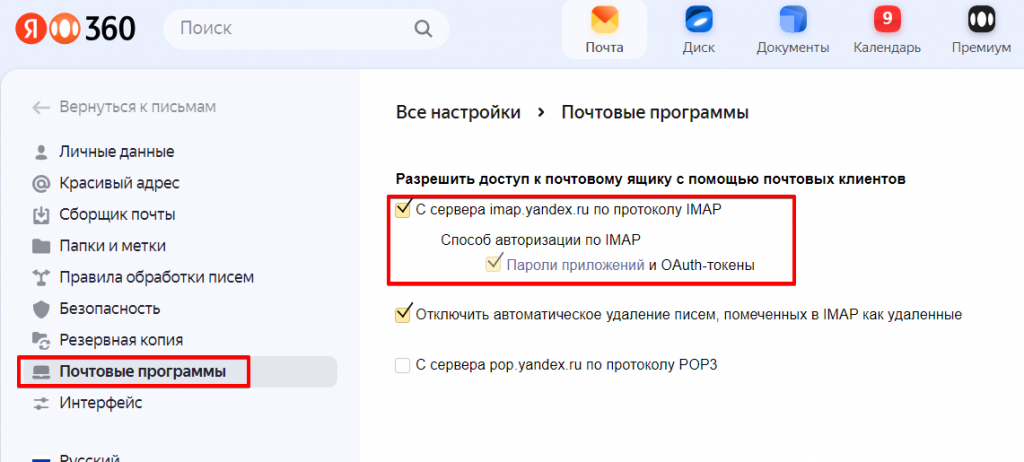The image size is (1024, 462).
Task: Click the filter icon beside Правила обработки писем
Action: tap(40, 278)
